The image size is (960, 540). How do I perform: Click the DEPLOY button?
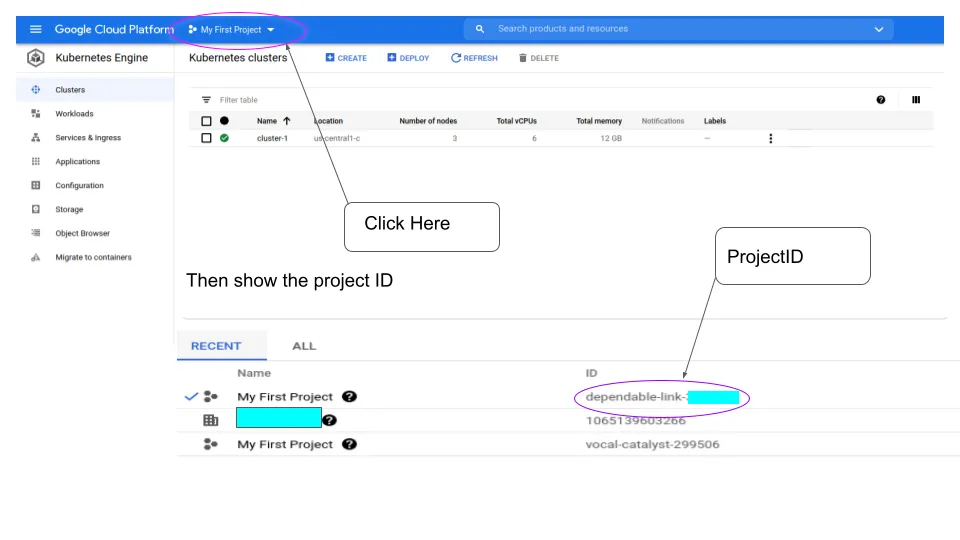coord(408,58)
